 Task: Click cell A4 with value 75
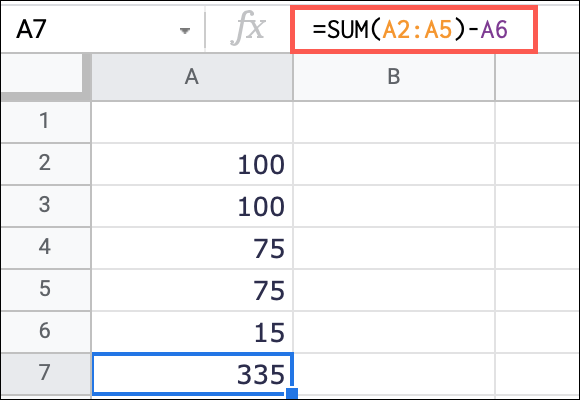pos(192,247)
